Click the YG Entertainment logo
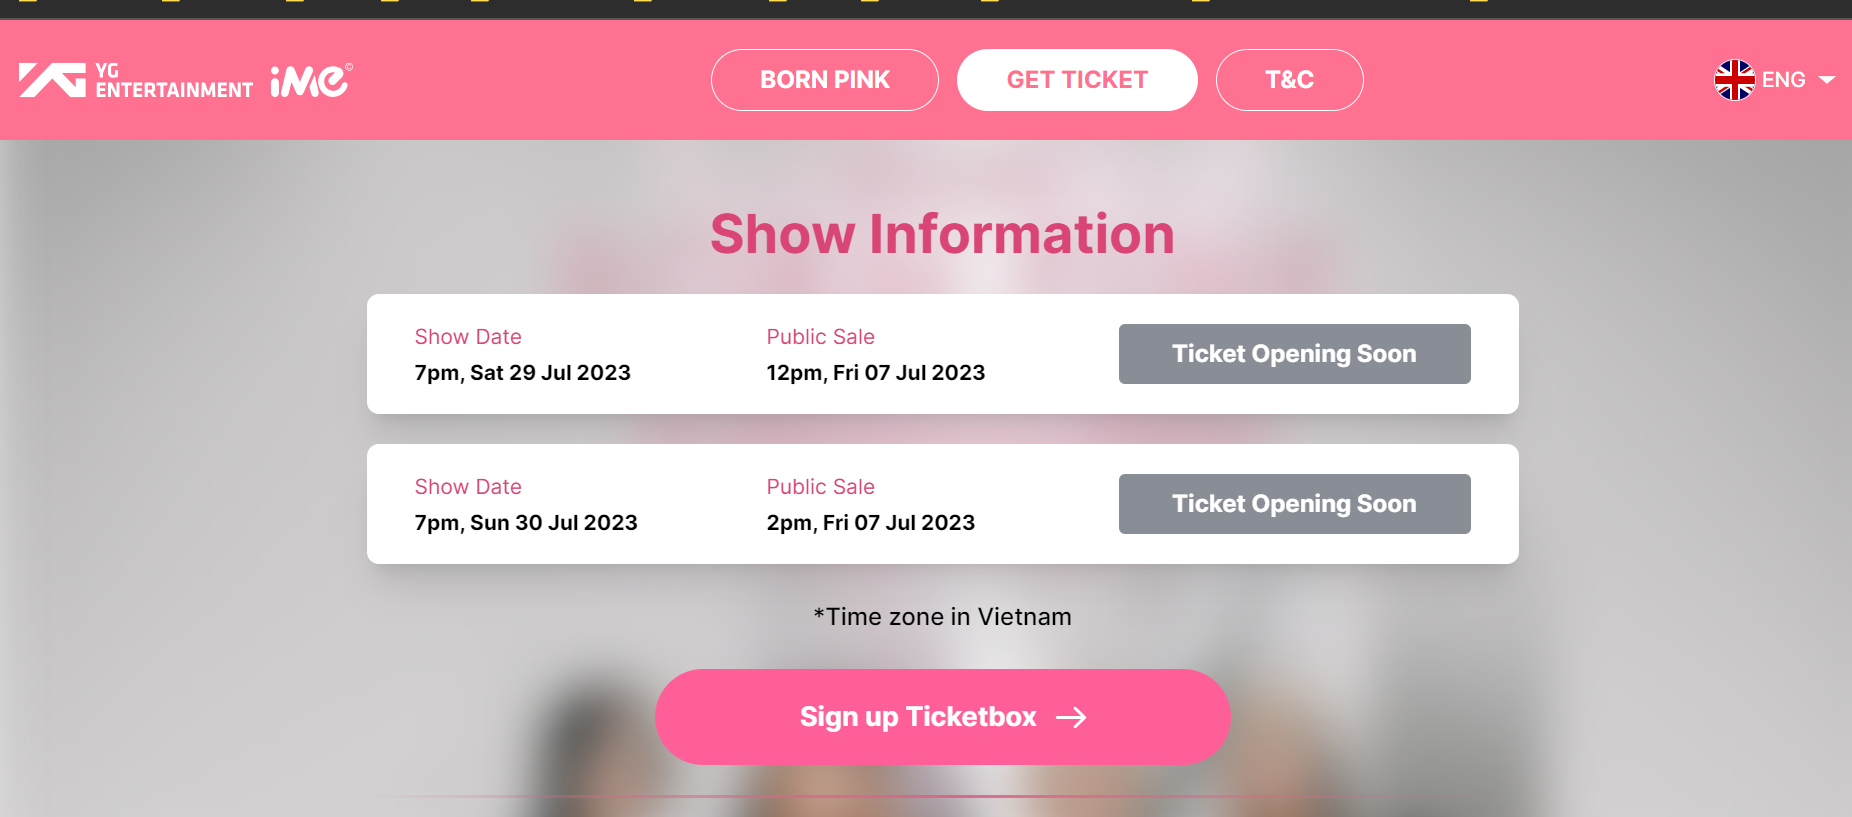Viewport: 1852px width, 817px height. 135,80
